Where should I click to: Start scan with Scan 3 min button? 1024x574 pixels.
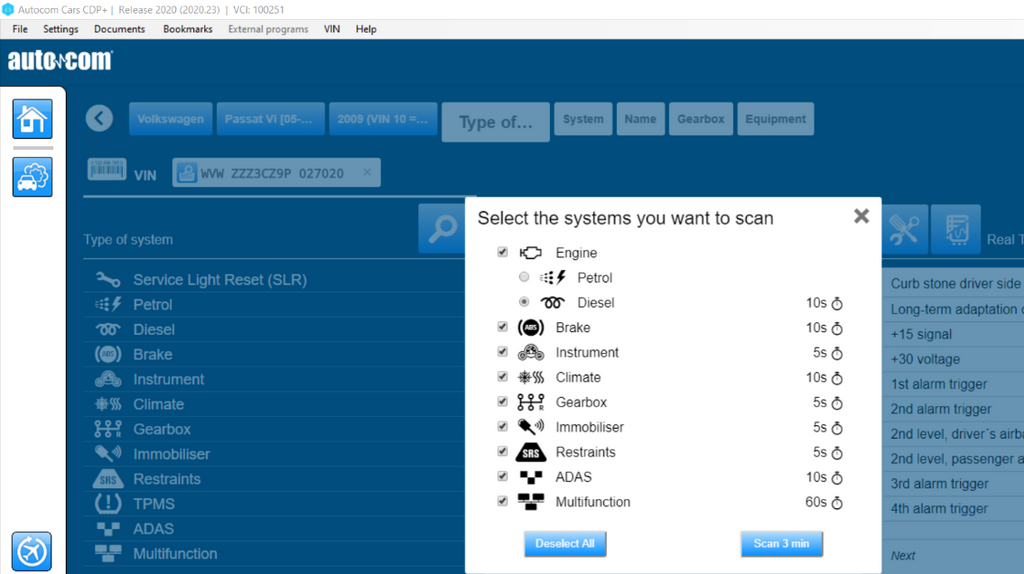coord(781,543)
